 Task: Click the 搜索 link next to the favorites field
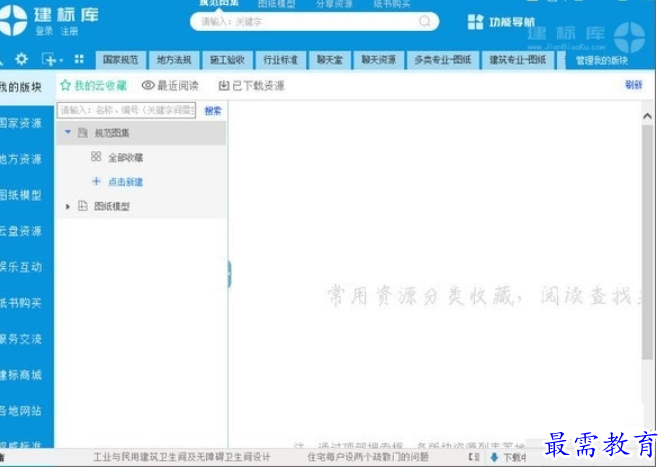coord(213,111)
